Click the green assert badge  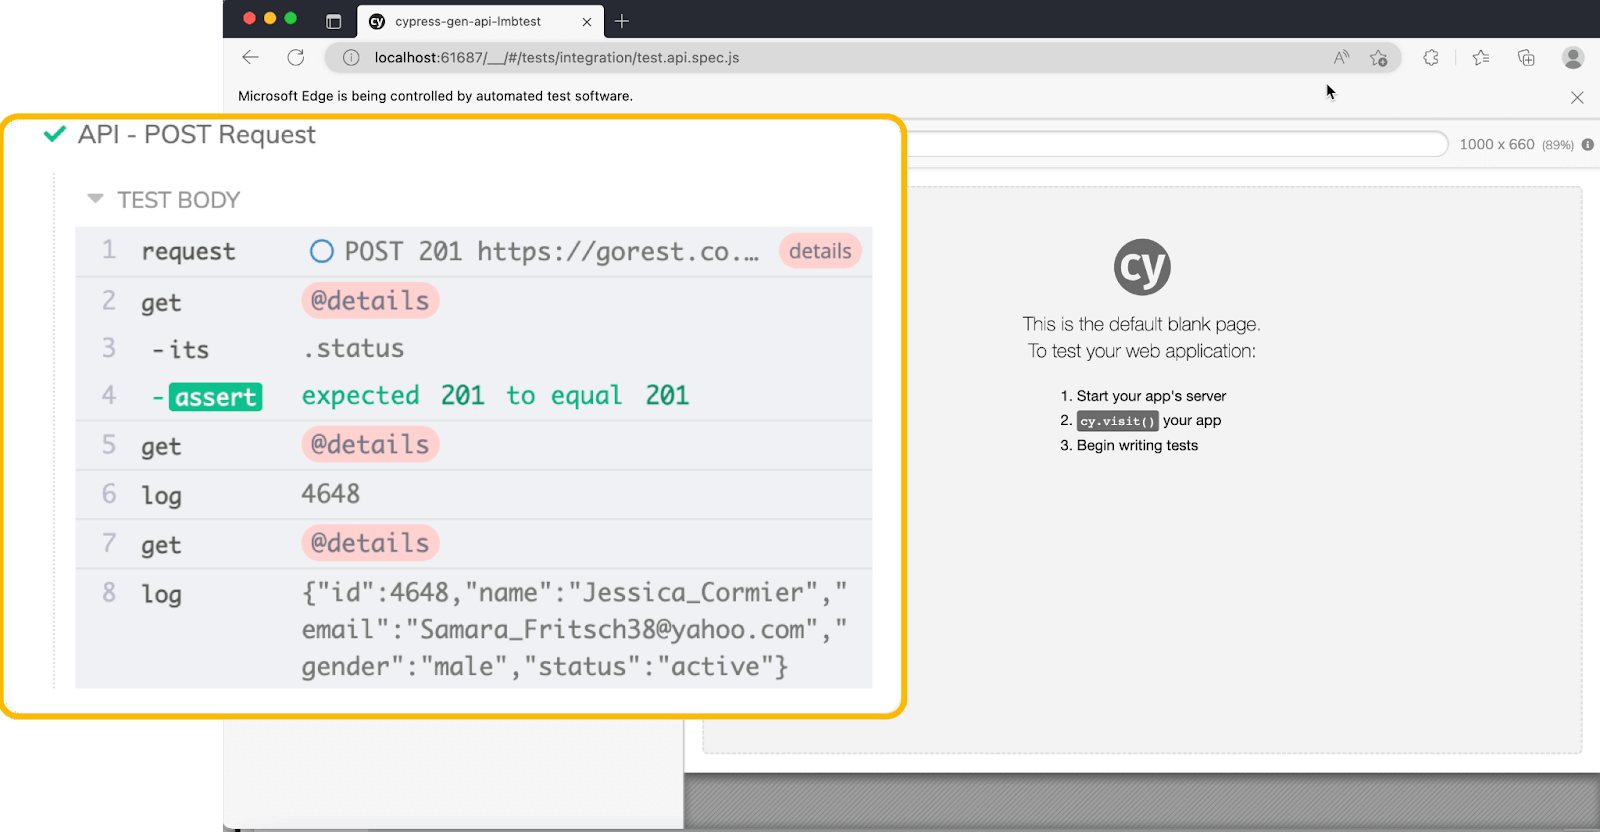(x=215, y=397)
